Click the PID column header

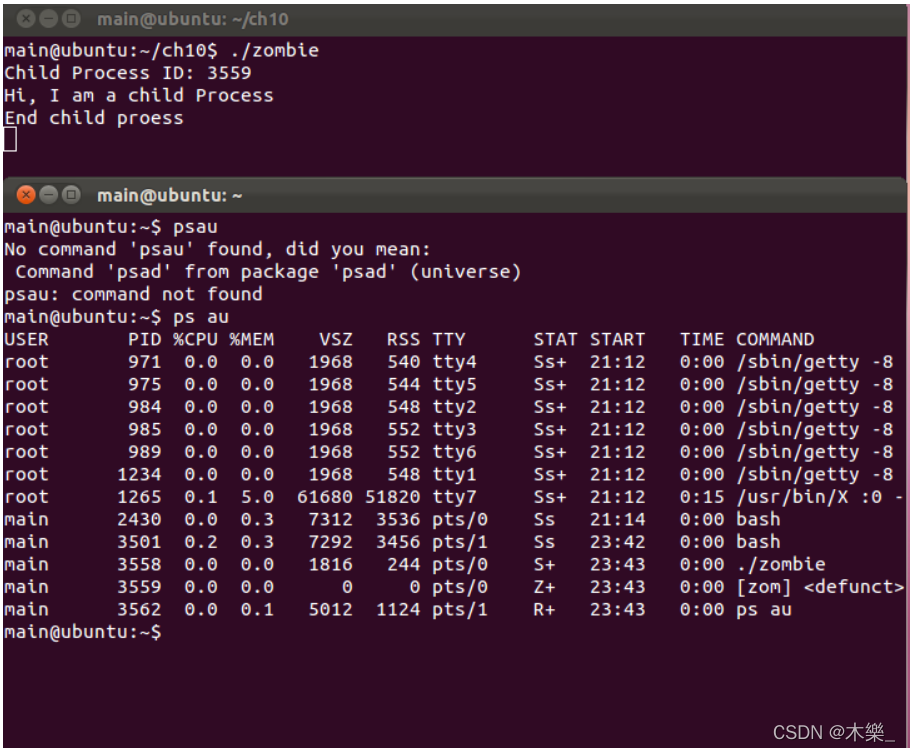click(144, 339)
